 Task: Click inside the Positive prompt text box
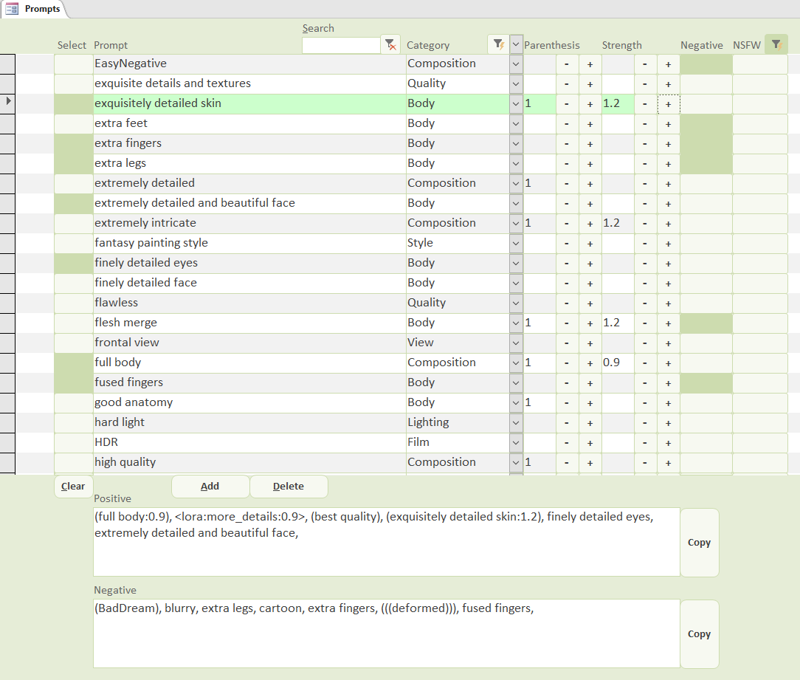(x=387, y=542)
